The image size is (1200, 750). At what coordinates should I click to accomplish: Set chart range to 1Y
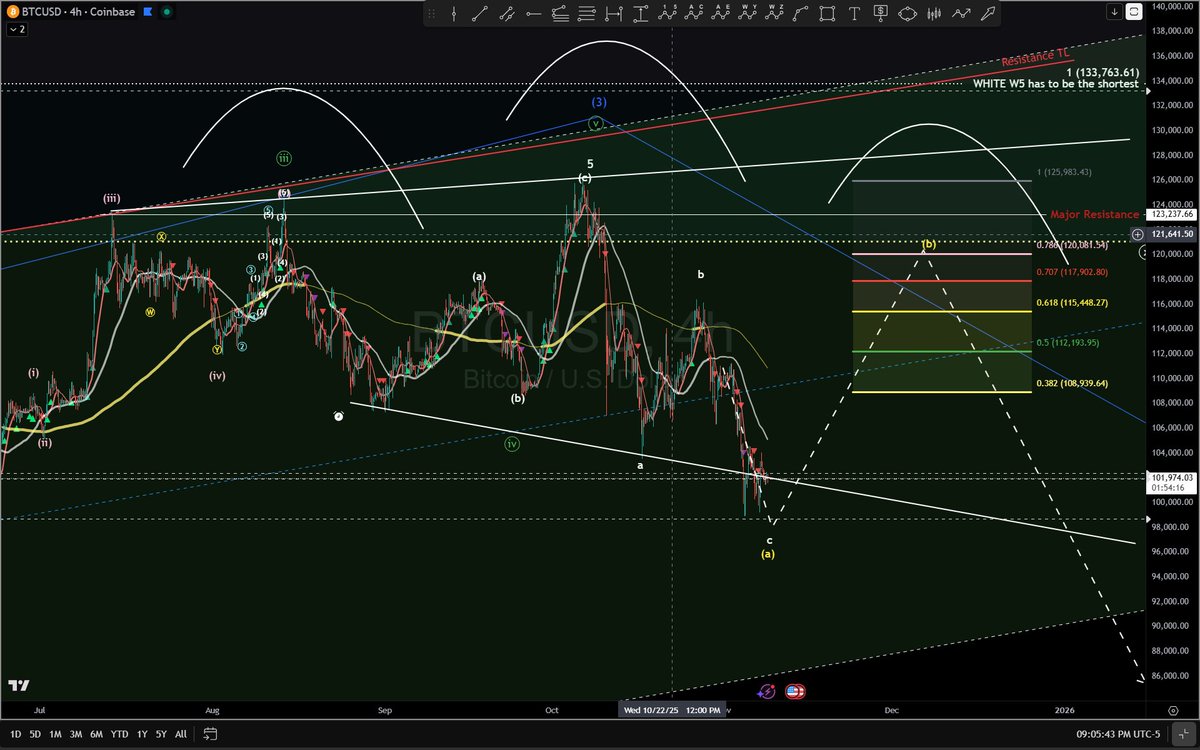[x=141, y=734]
